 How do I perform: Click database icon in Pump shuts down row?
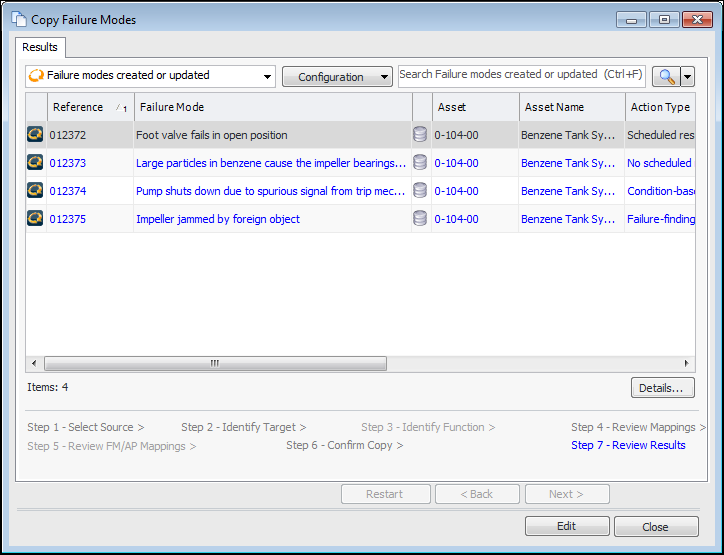point(420,191)
